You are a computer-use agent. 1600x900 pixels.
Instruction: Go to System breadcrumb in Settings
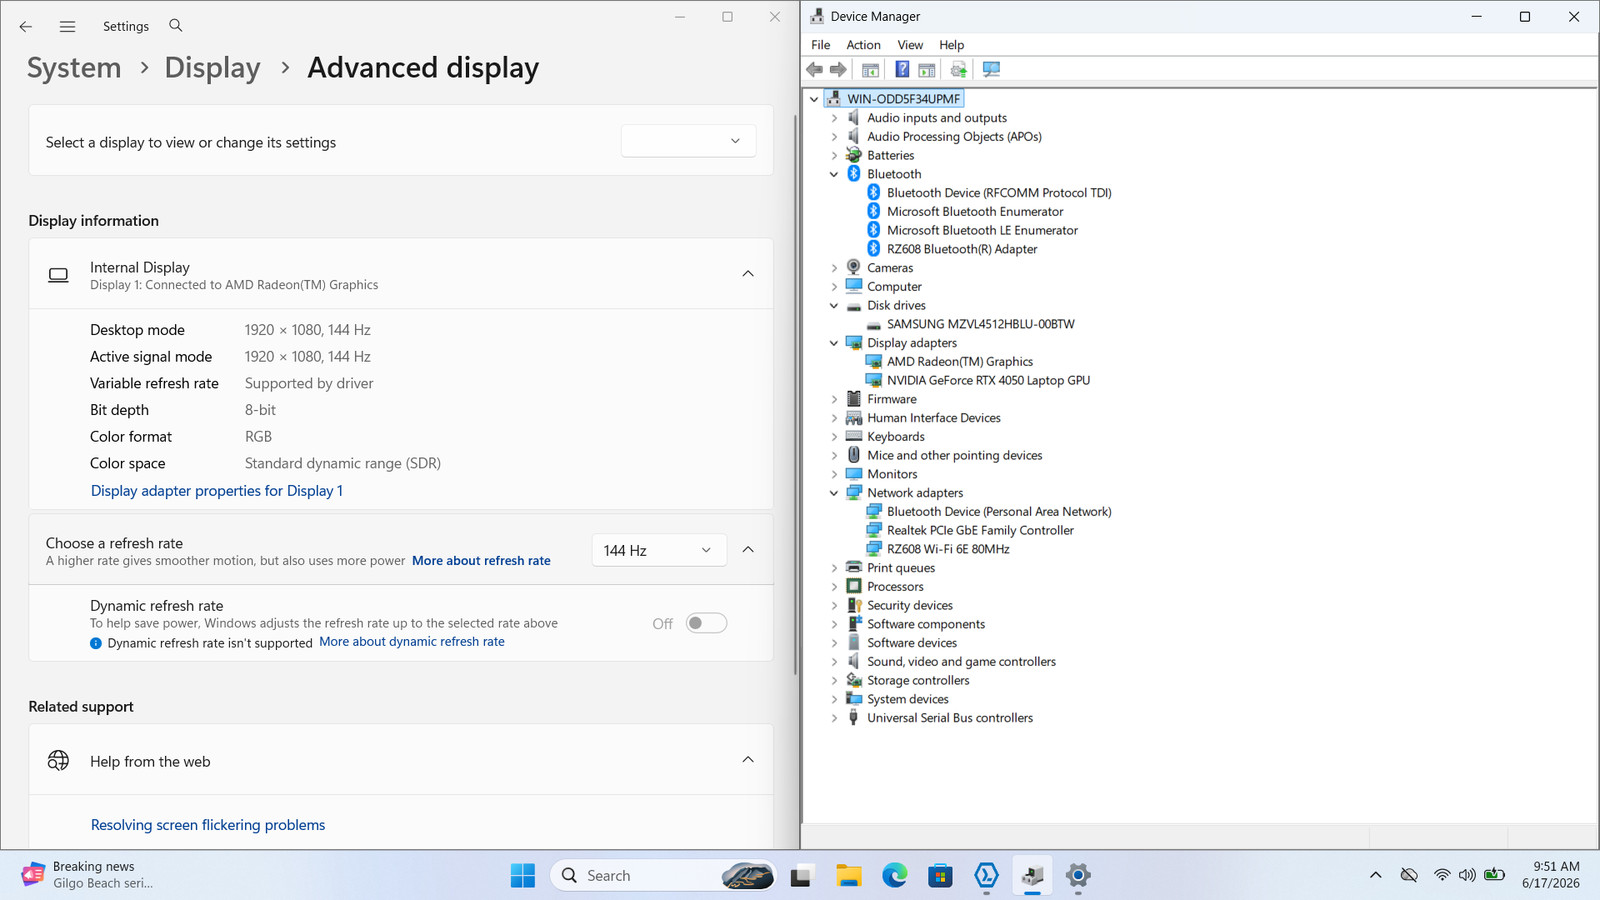click(74, 68)
